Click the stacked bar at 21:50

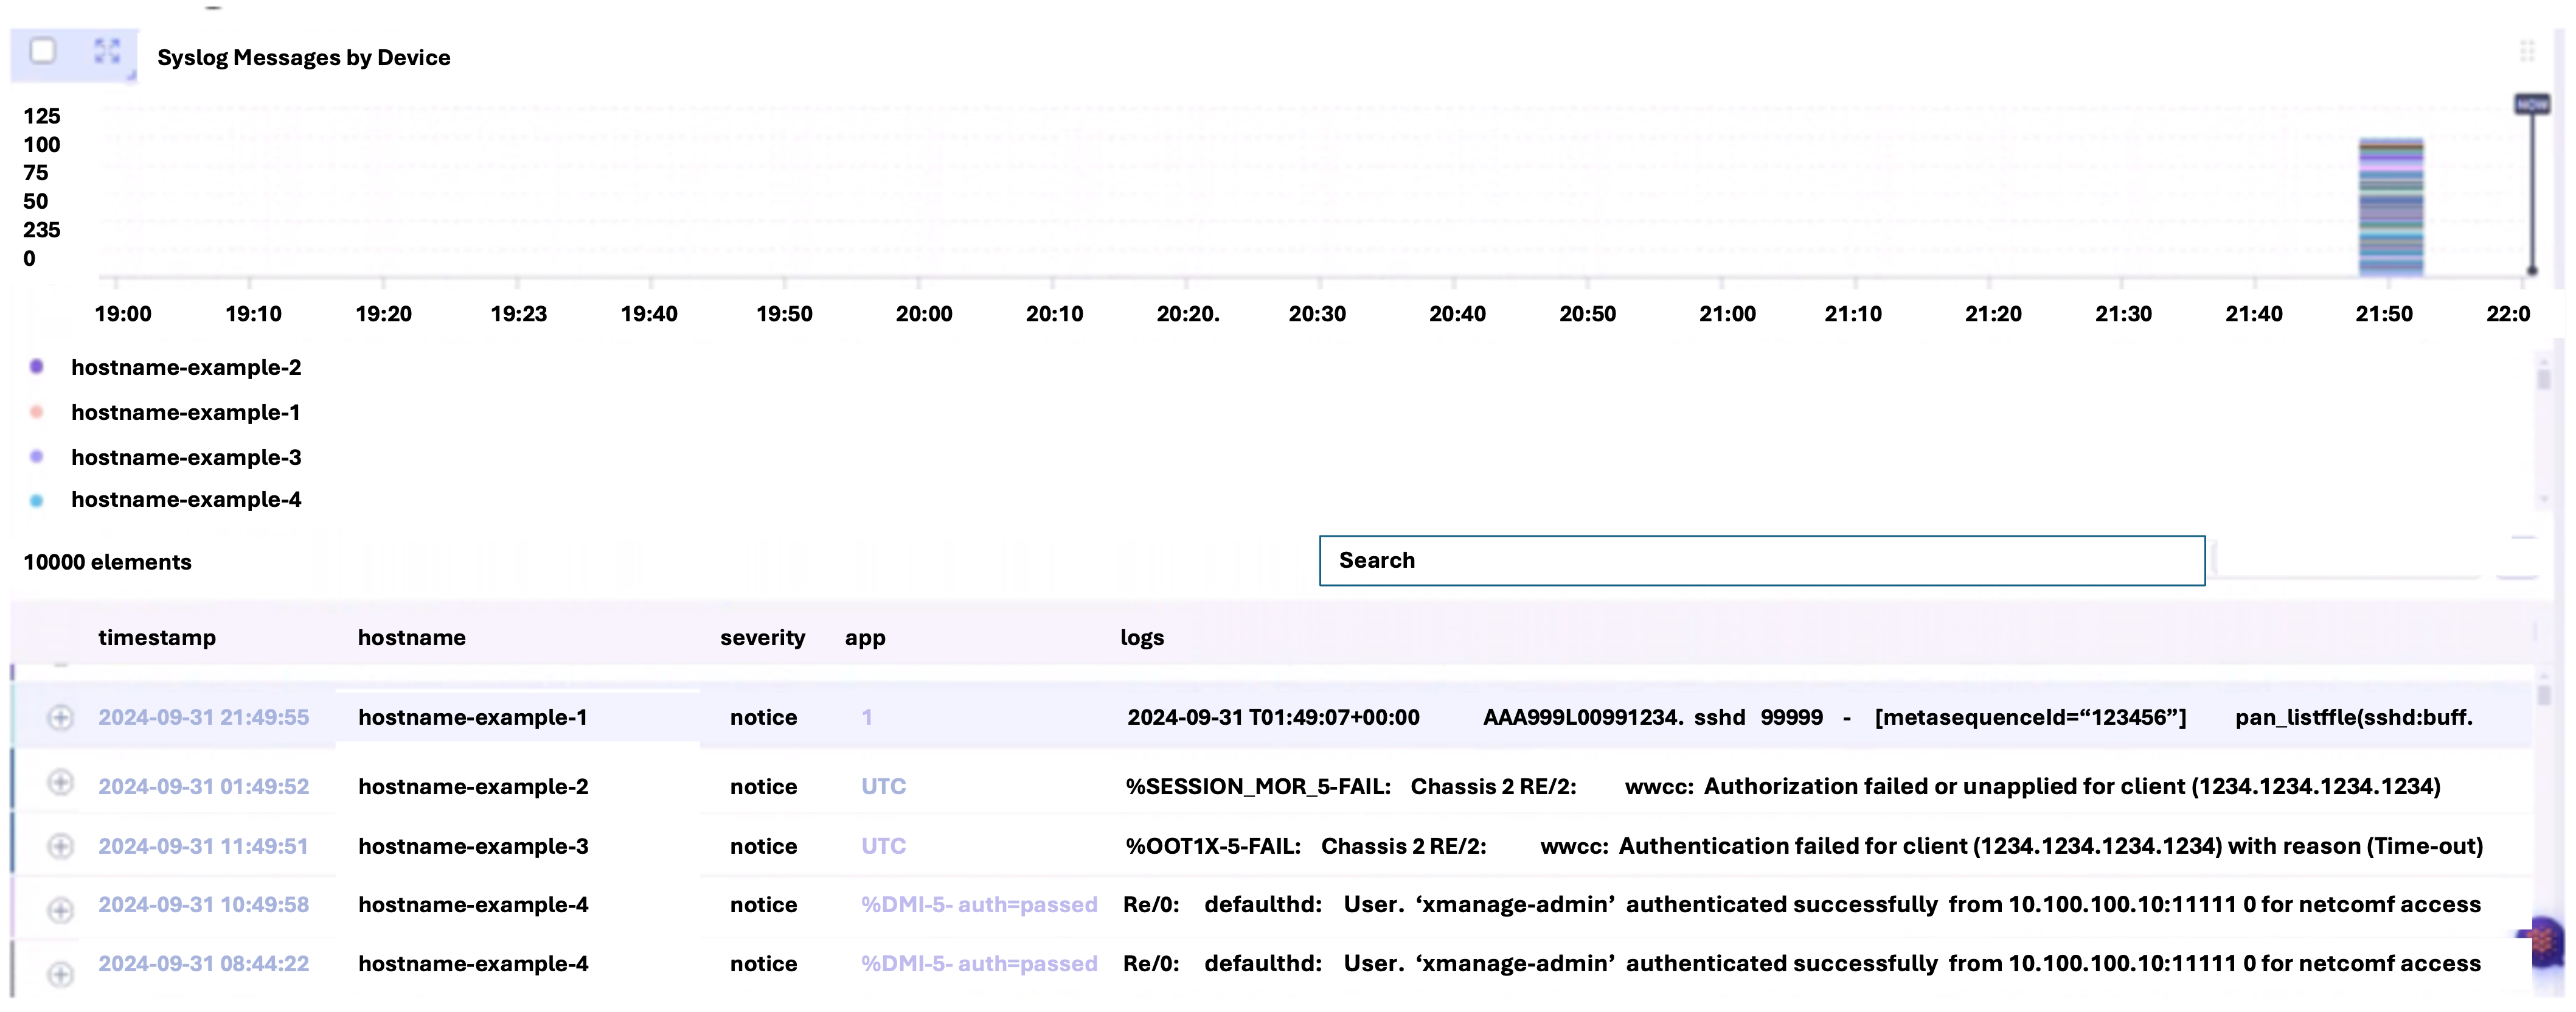click(x=2391, y=208)
